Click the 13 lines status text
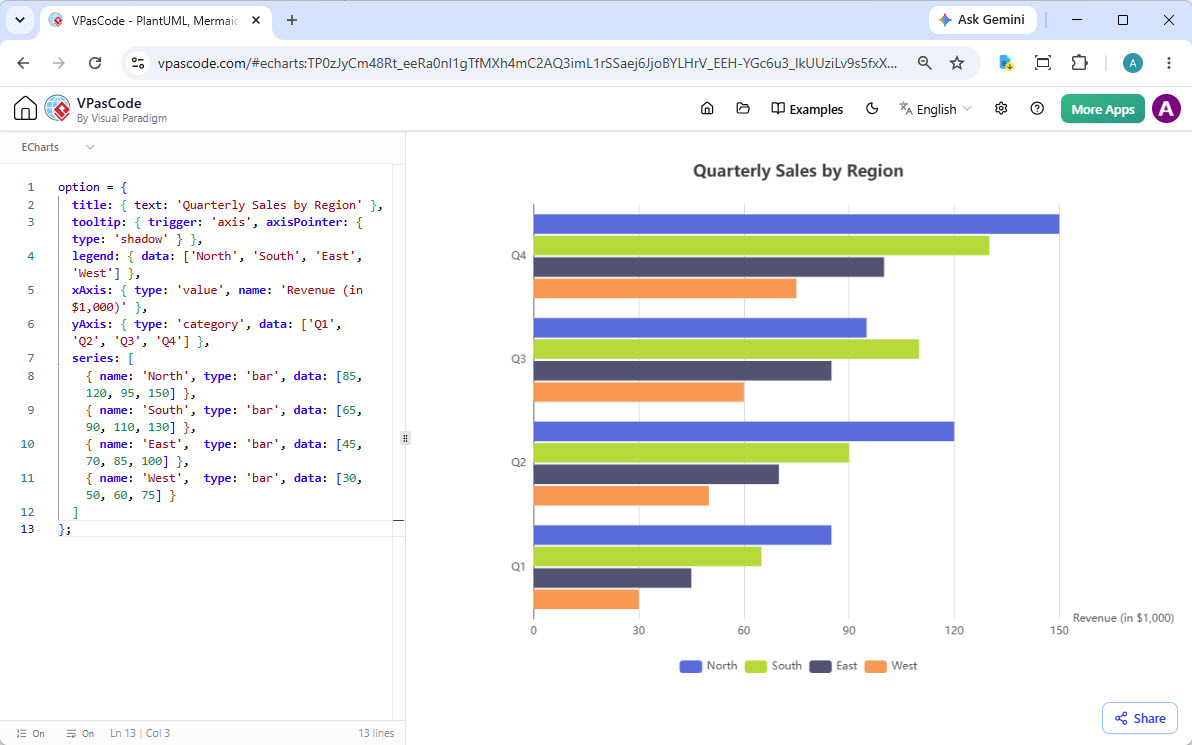Viewport: 1192px width, 745px height. (376, 734)
